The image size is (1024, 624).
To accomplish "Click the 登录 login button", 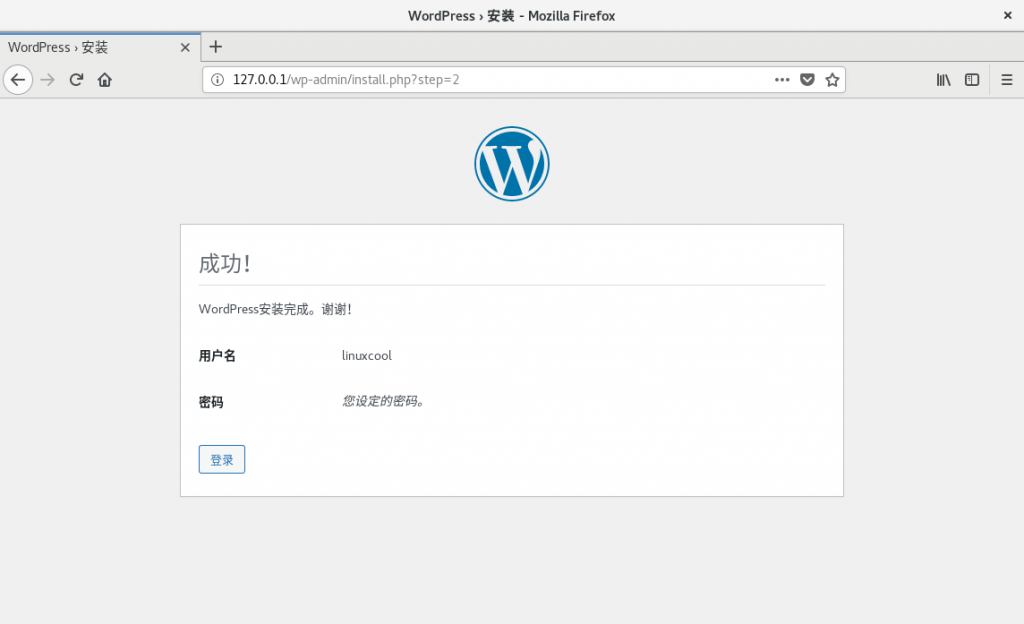I will pos(221,460).
